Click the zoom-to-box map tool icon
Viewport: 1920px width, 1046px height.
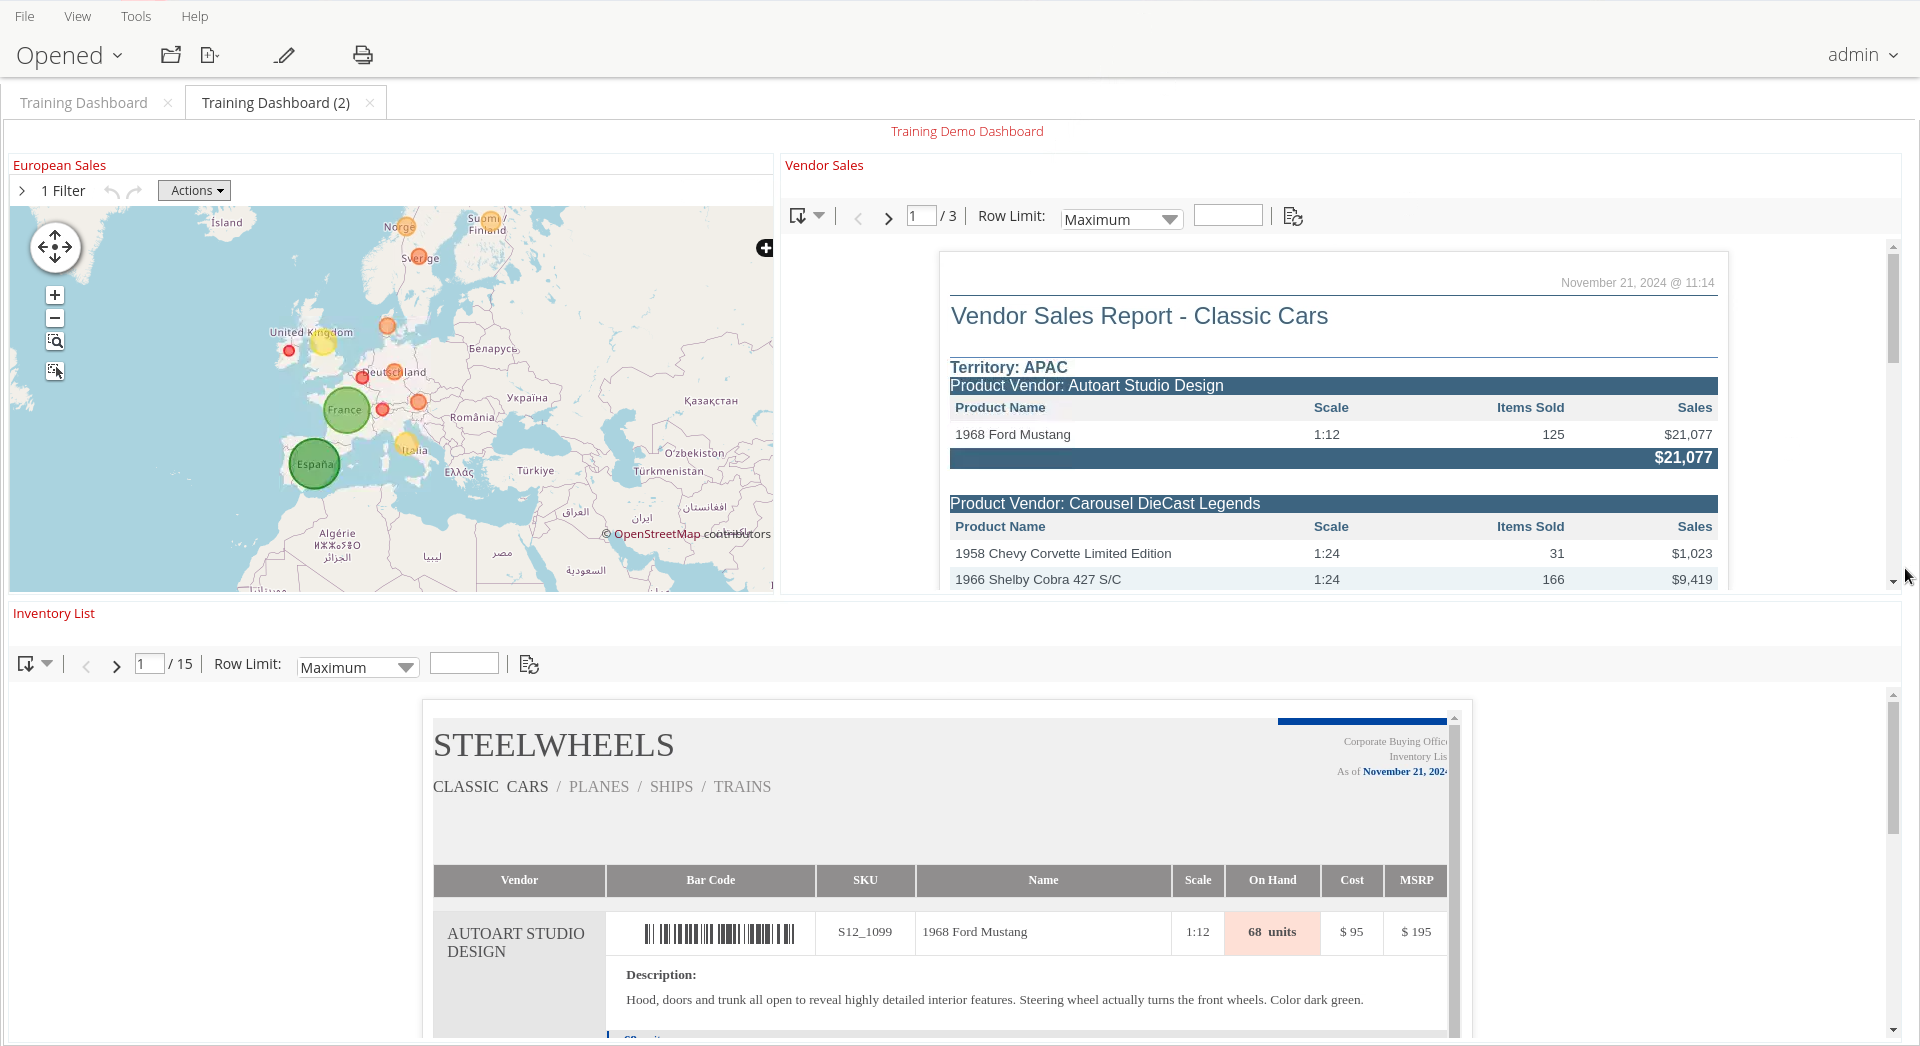tap(55, 342)
